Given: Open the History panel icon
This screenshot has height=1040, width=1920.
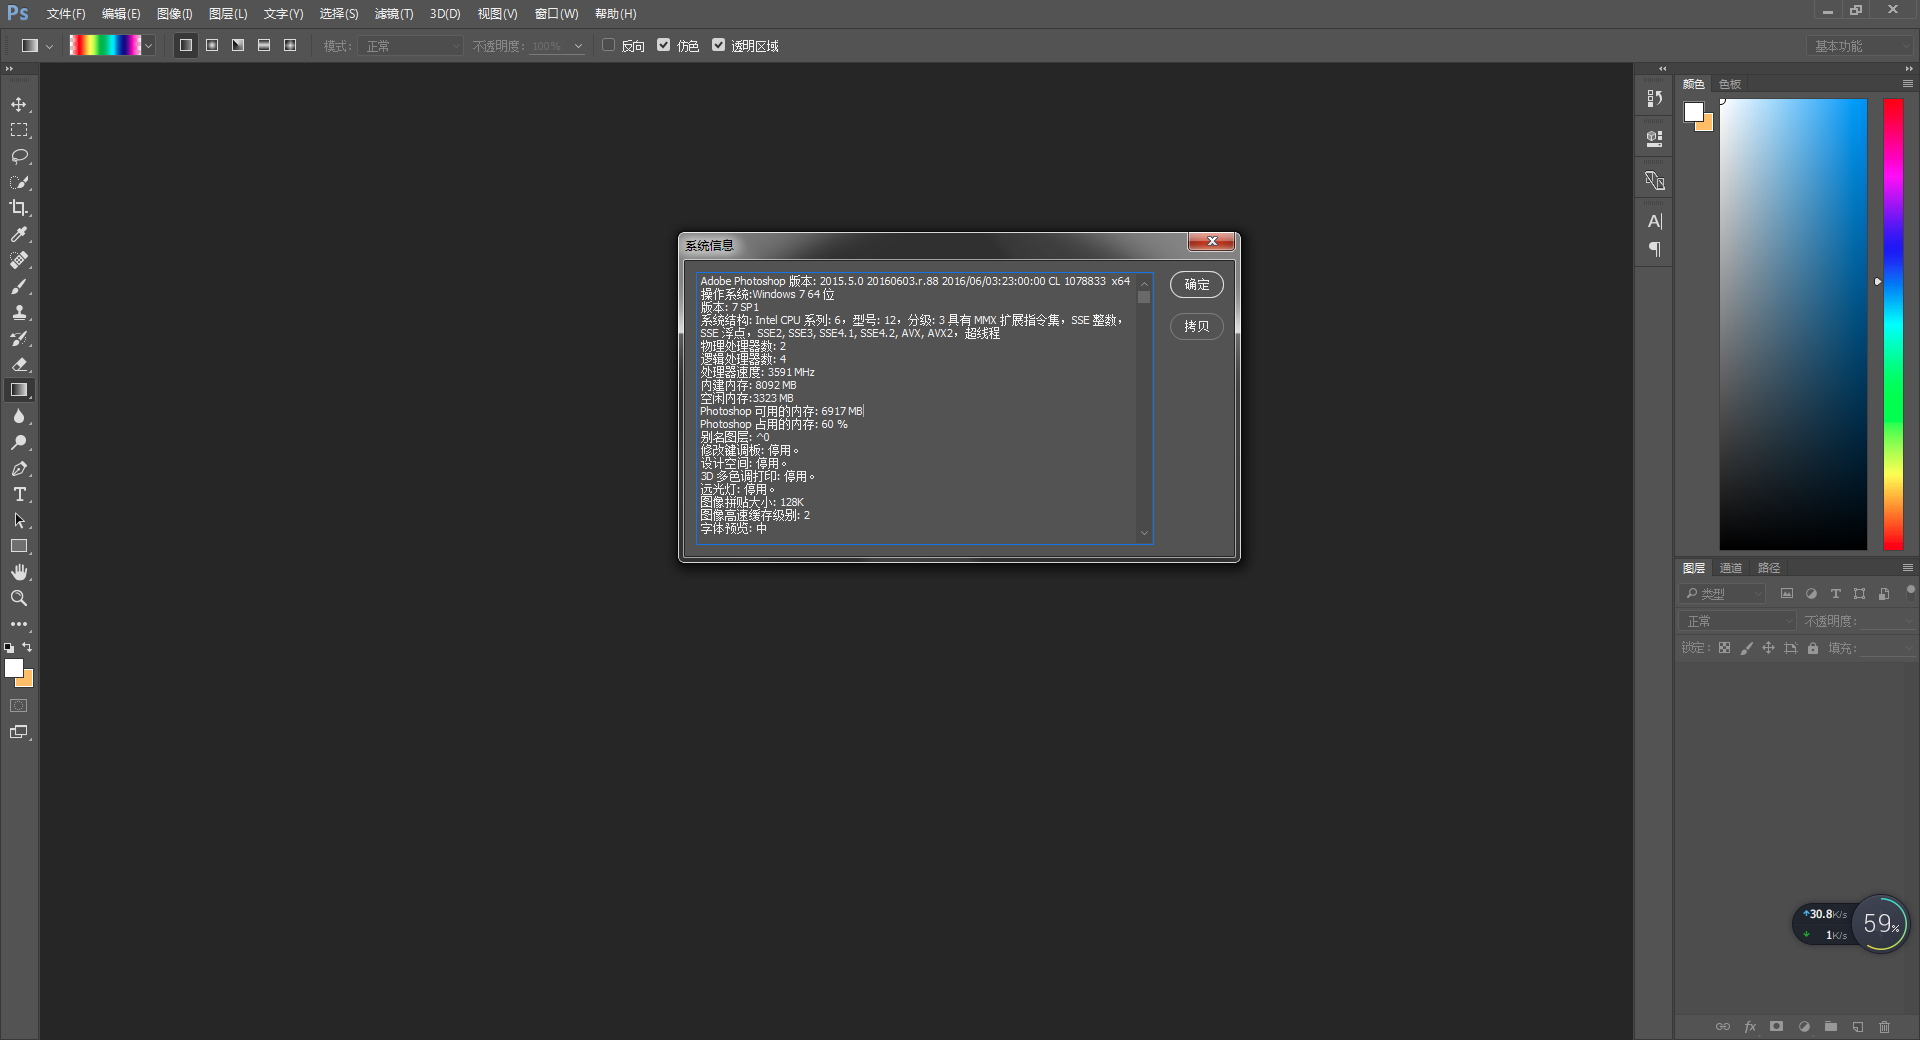Looking at the screenshot, I should point(1655,98).
